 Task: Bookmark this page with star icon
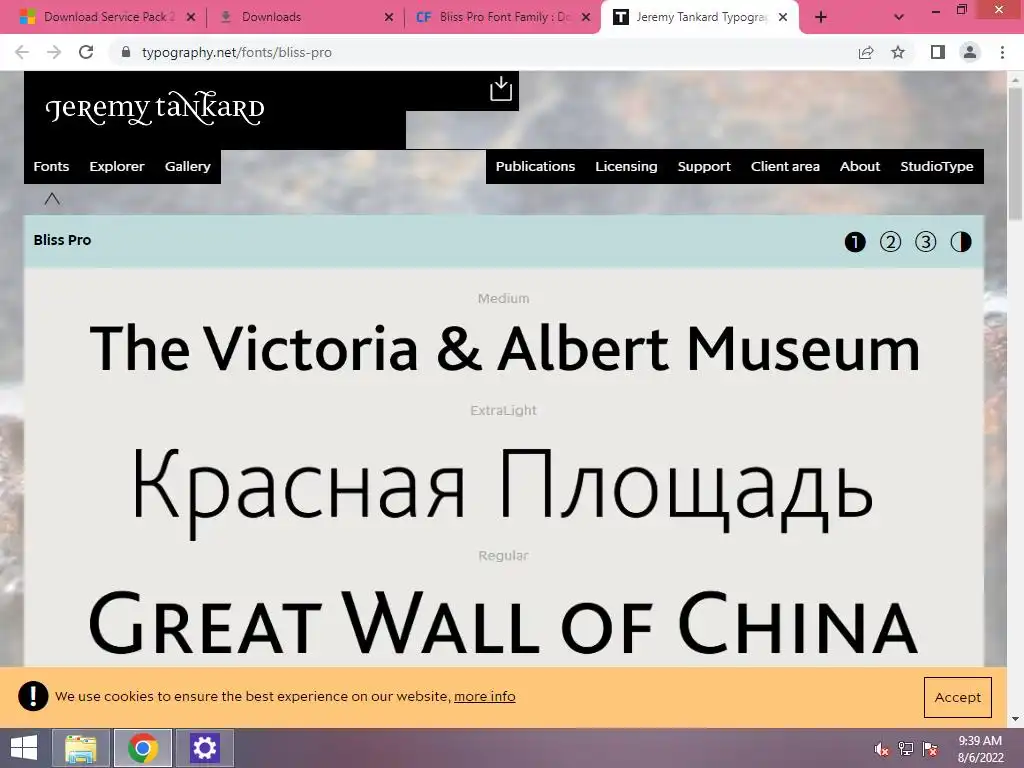[898, 52]
